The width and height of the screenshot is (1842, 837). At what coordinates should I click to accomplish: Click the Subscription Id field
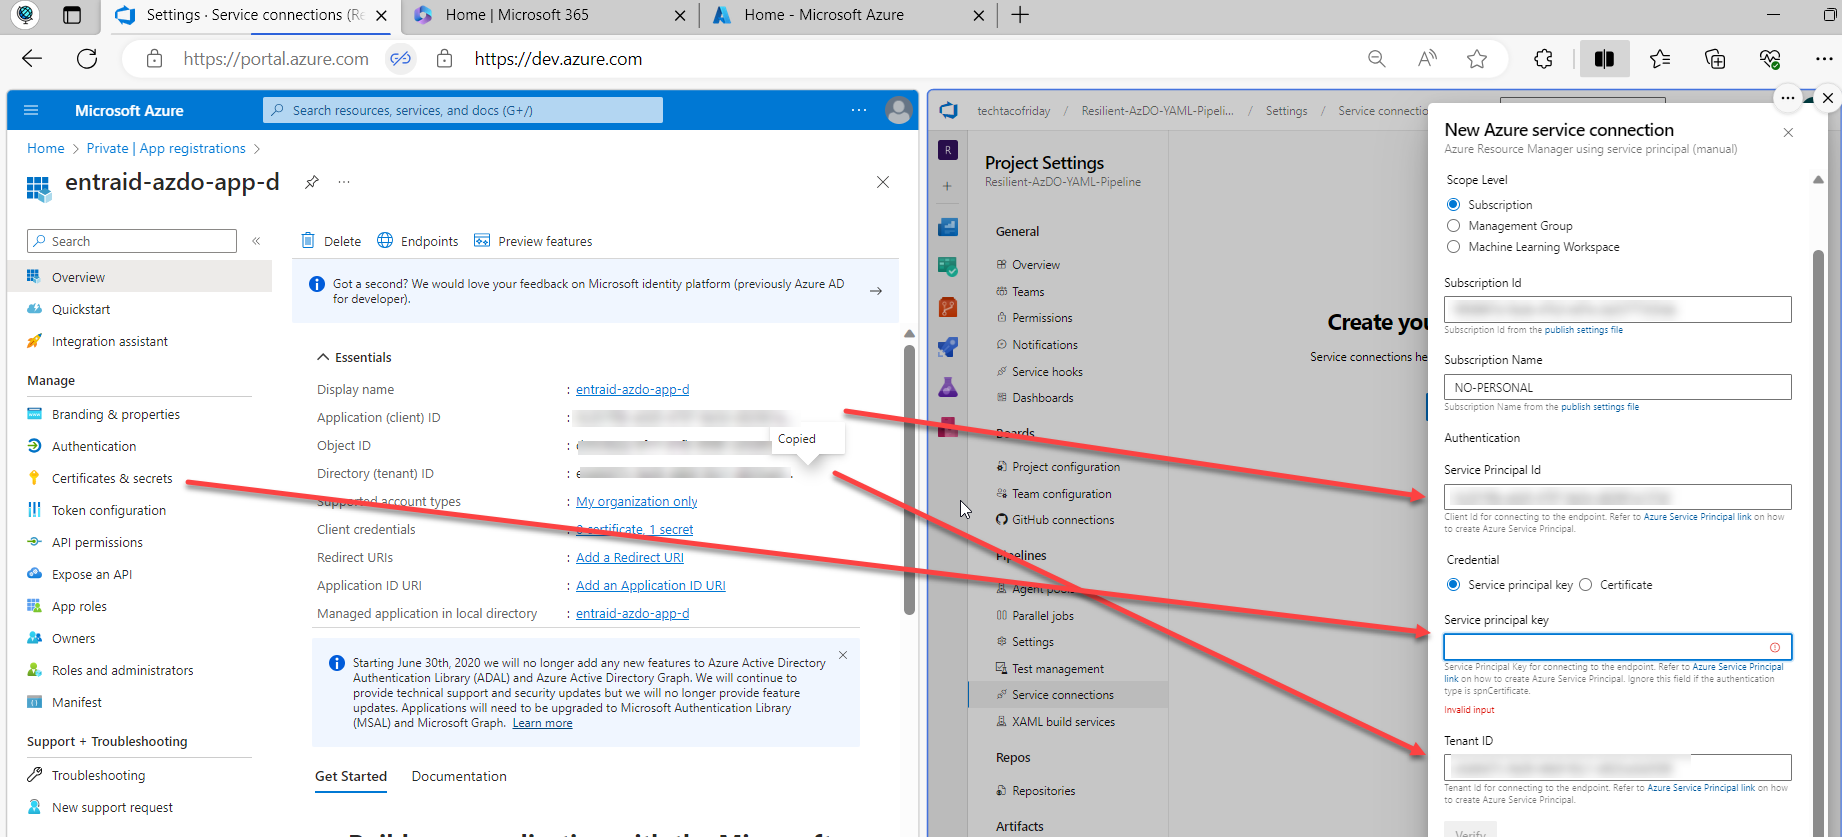(x=1617, y=309)
